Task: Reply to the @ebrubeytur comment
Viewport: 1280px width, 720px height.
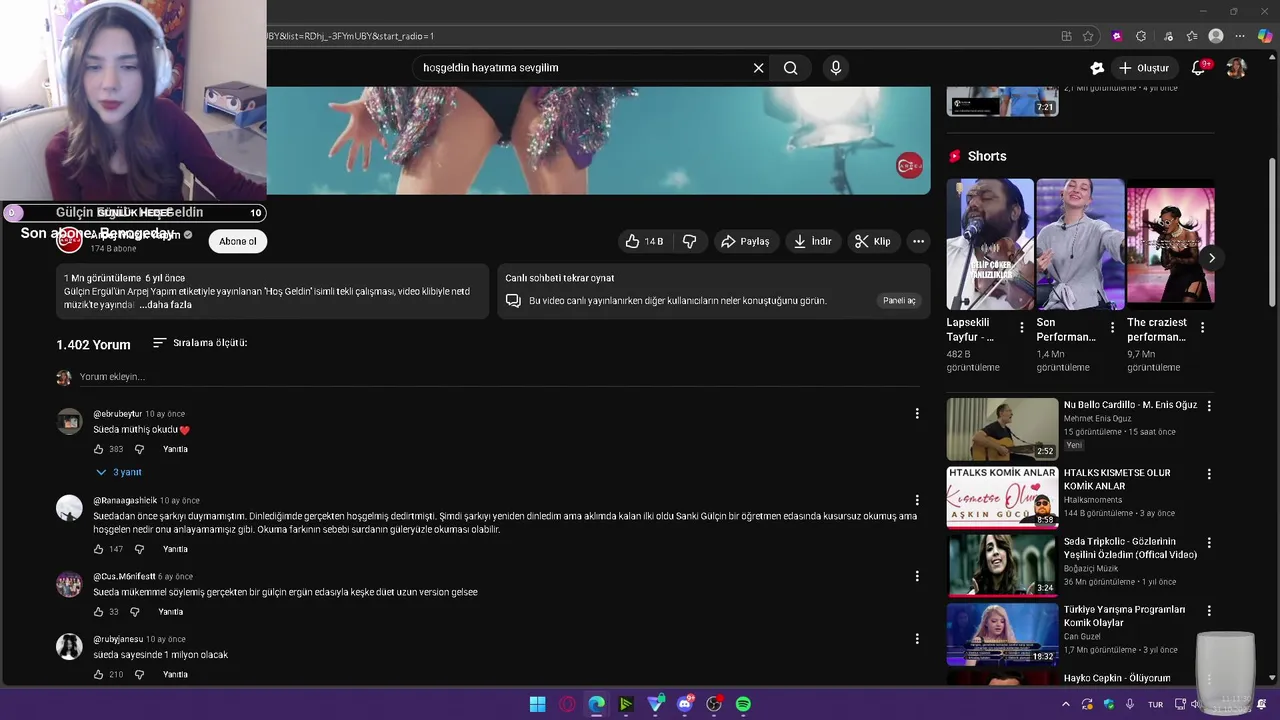Action: tap(175, 449)
